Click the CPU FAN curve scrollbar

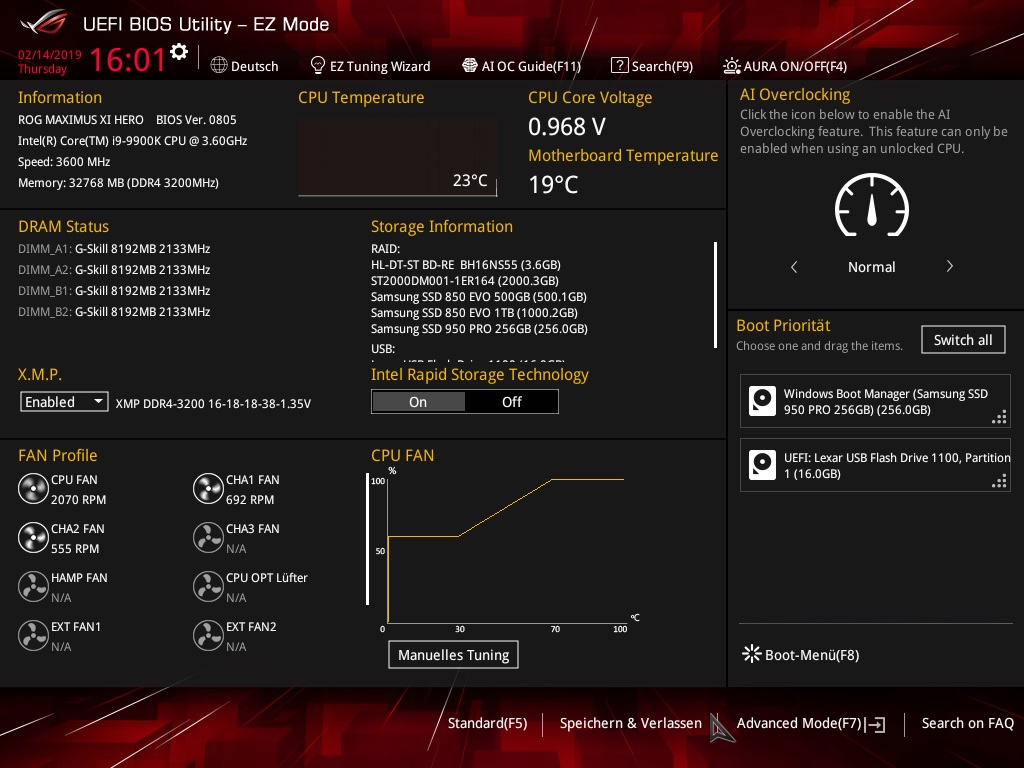tap(368, 539)
